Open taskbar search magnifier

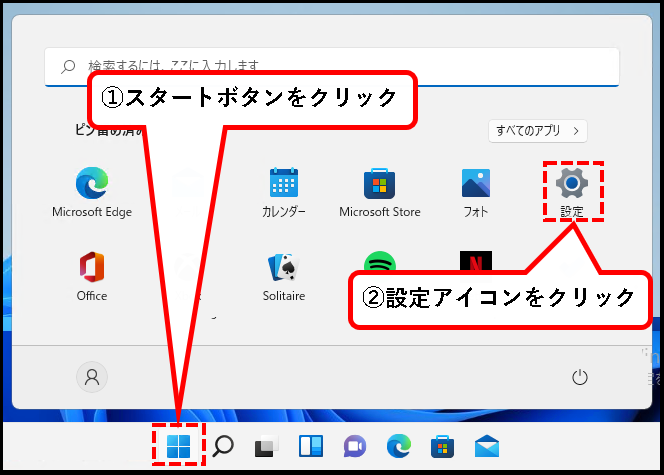[223, 446]
